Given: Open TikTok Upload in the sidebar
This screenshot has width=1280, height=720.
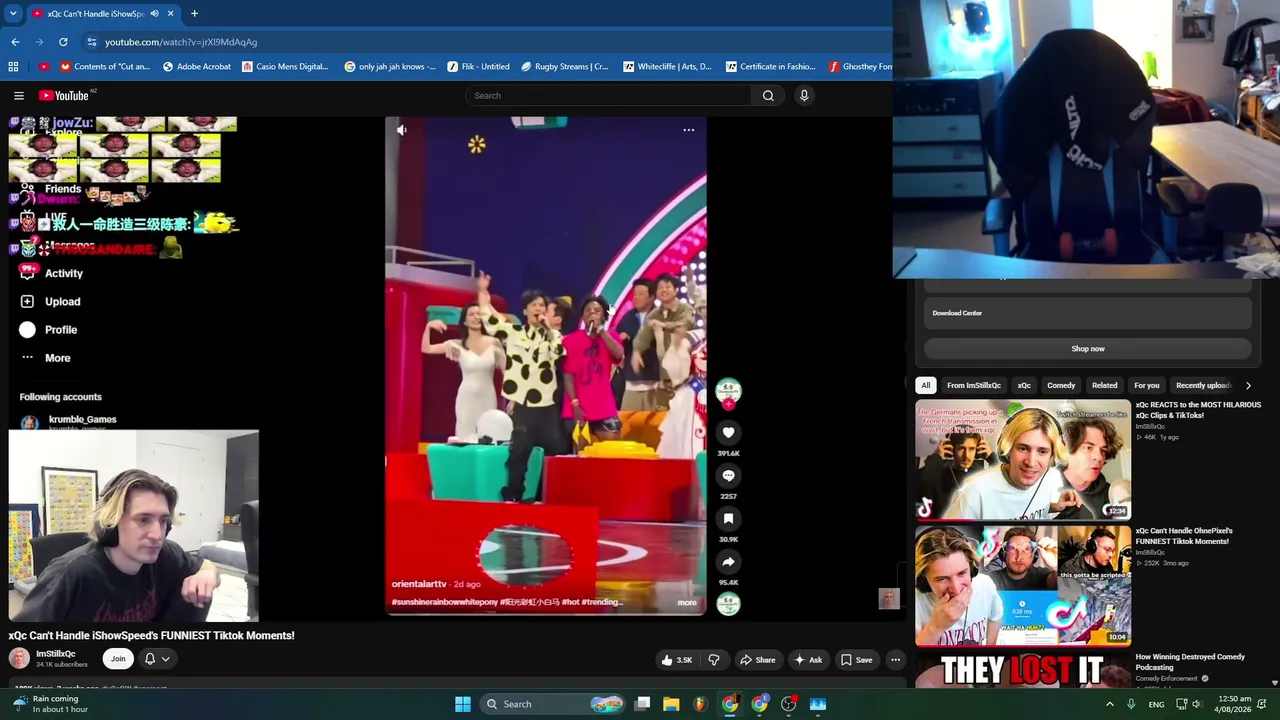Looking at the screenshot, I should (50, 301).
